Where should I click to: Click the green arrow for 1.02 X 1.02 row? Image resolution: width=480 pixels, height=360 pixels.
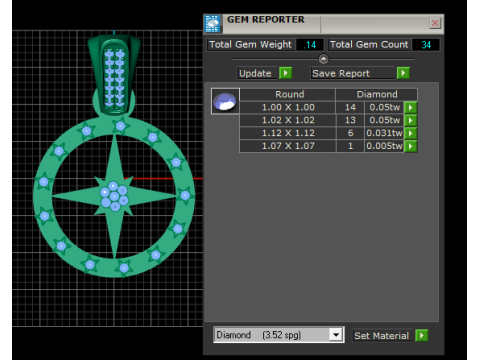(411, 120)
